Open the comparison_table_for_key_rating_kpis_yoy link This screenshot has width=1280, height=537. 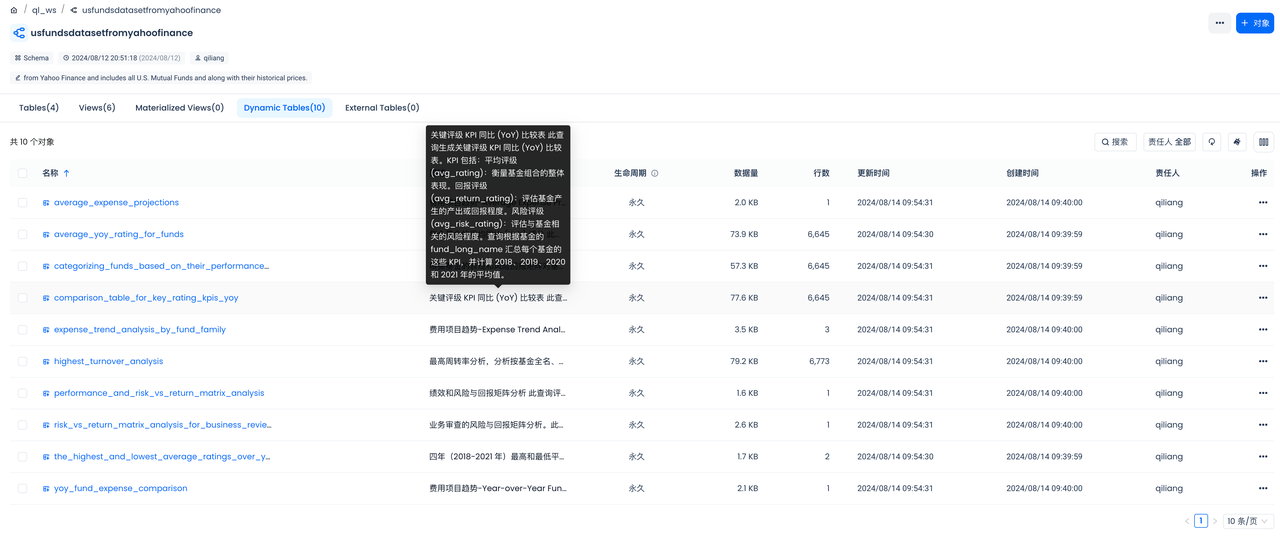pos(146,298)
